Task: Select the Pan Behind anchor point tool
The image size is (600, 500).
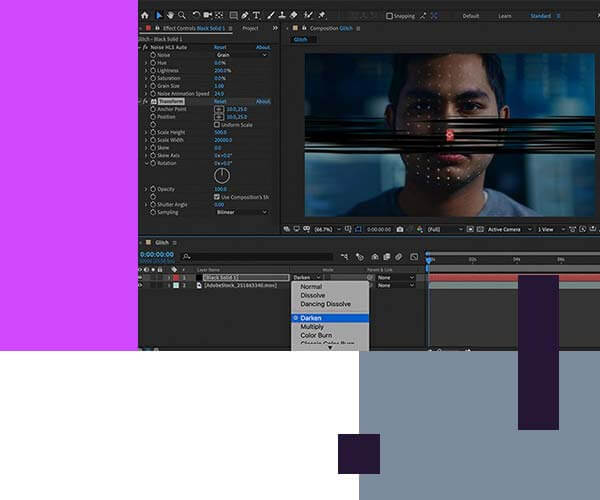Action: pos(219,15)
